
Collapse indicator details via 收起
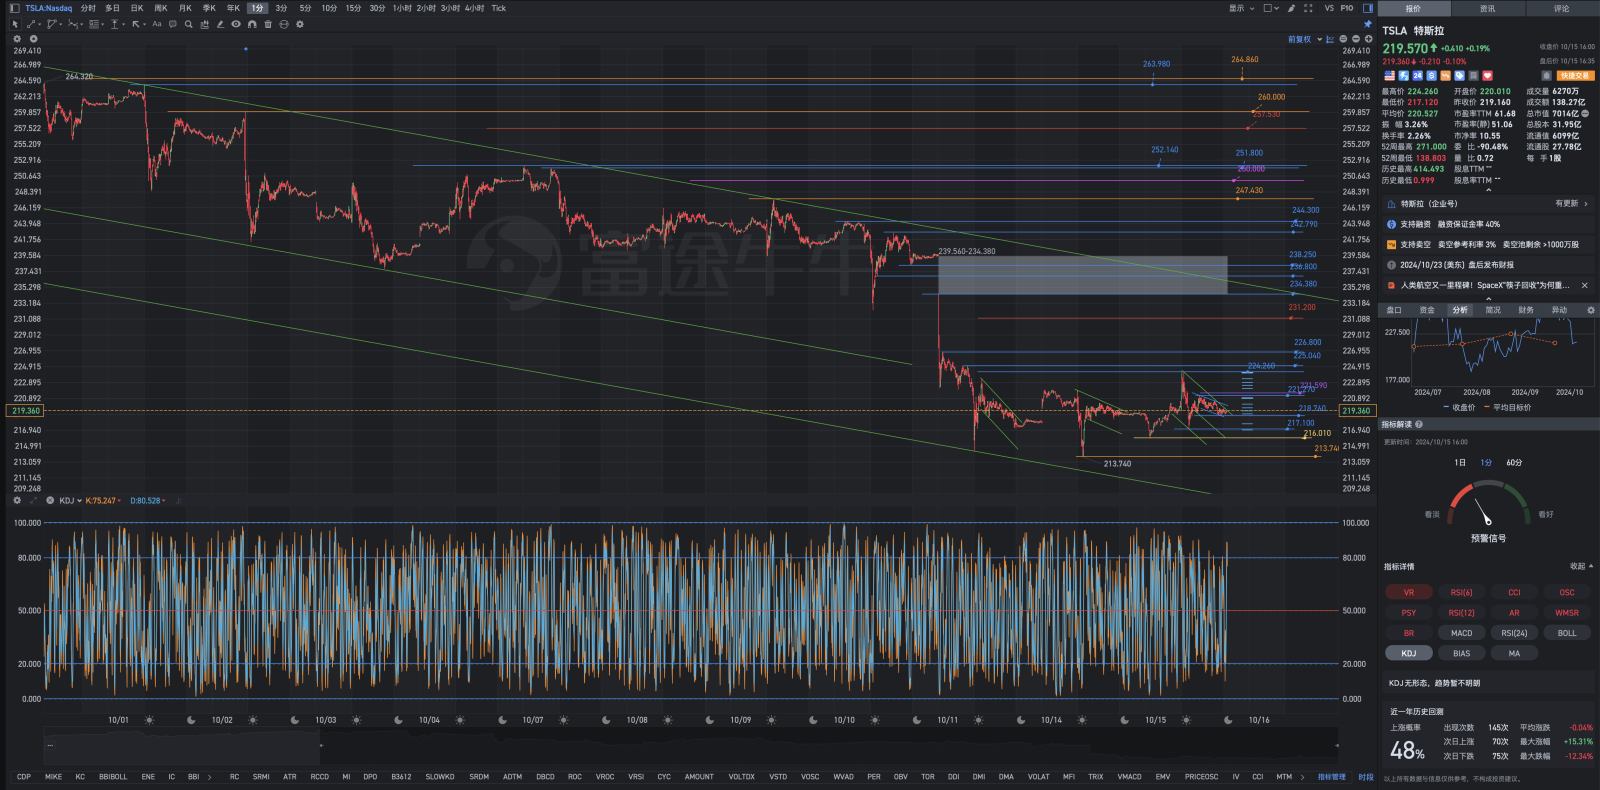point(1582,566)
